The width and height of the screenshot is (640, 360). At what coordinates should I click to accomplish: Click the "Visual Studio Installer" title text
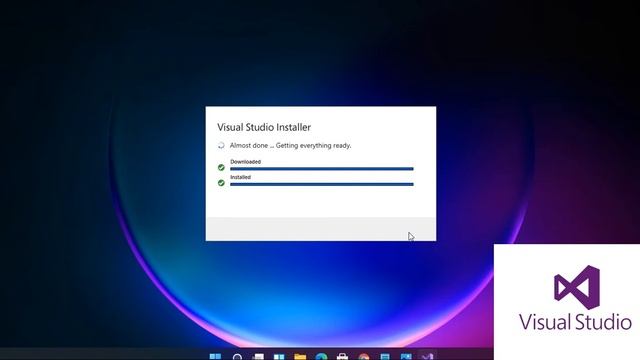tap(264, 127)
